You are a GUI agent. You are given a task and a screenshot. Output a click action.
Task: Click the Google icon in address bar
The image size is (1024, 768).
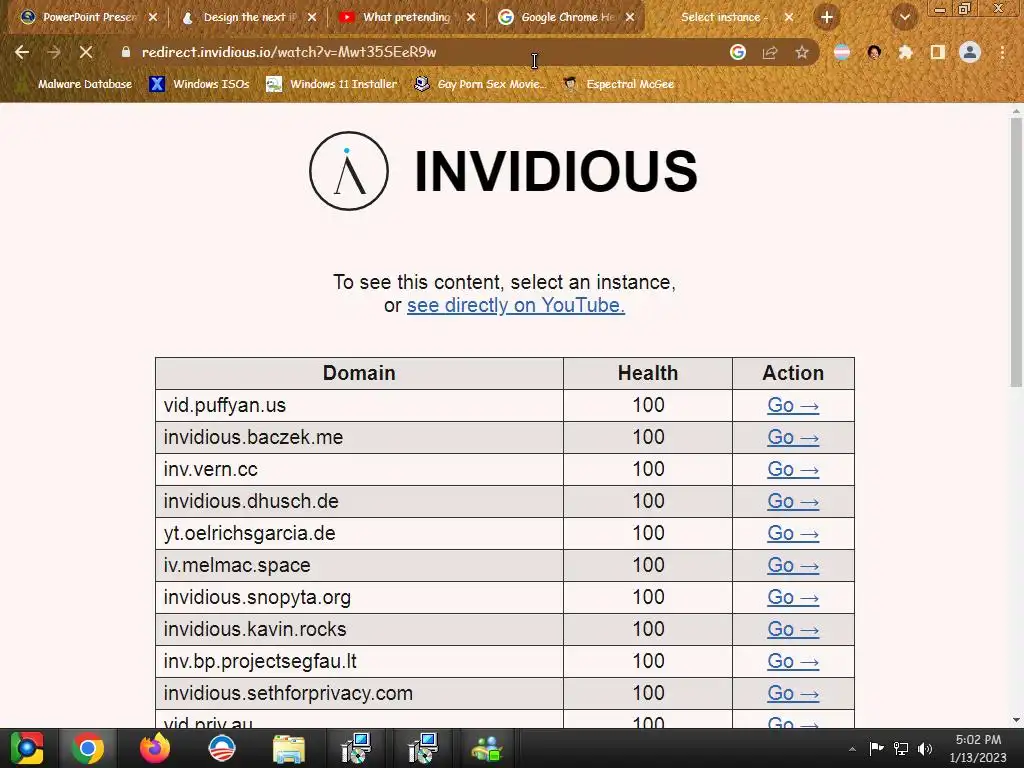click(x=738, y=52)
